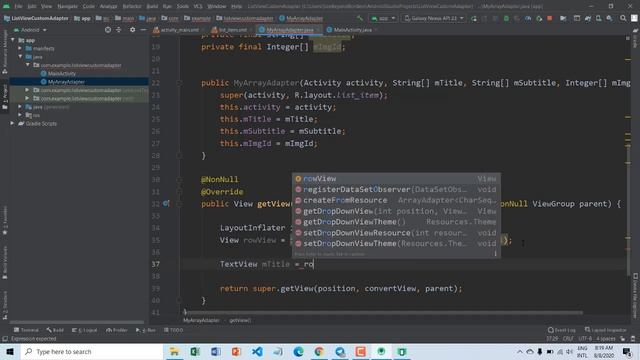The image size is (640, 360).
Task: Open Excel from the taskbar
Action: pos(195,351)
